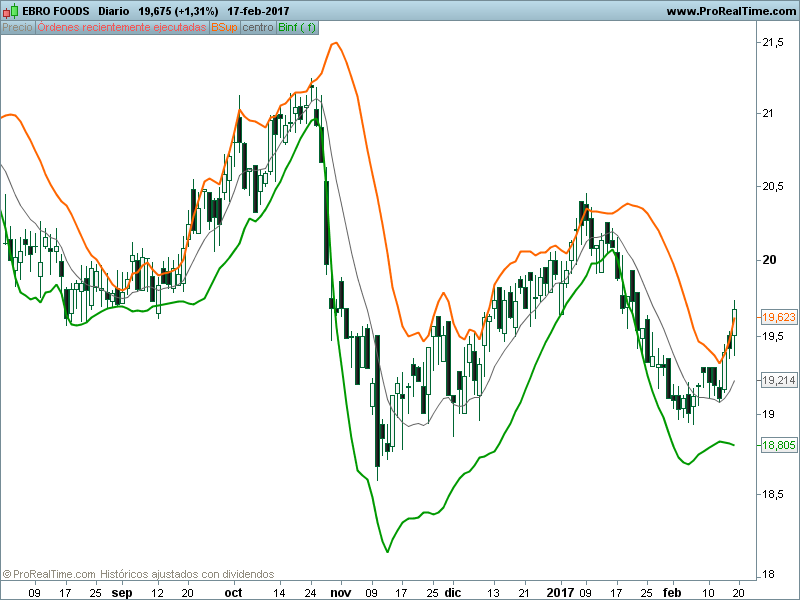Select the BSup indicator tab

tap(224, 28)
